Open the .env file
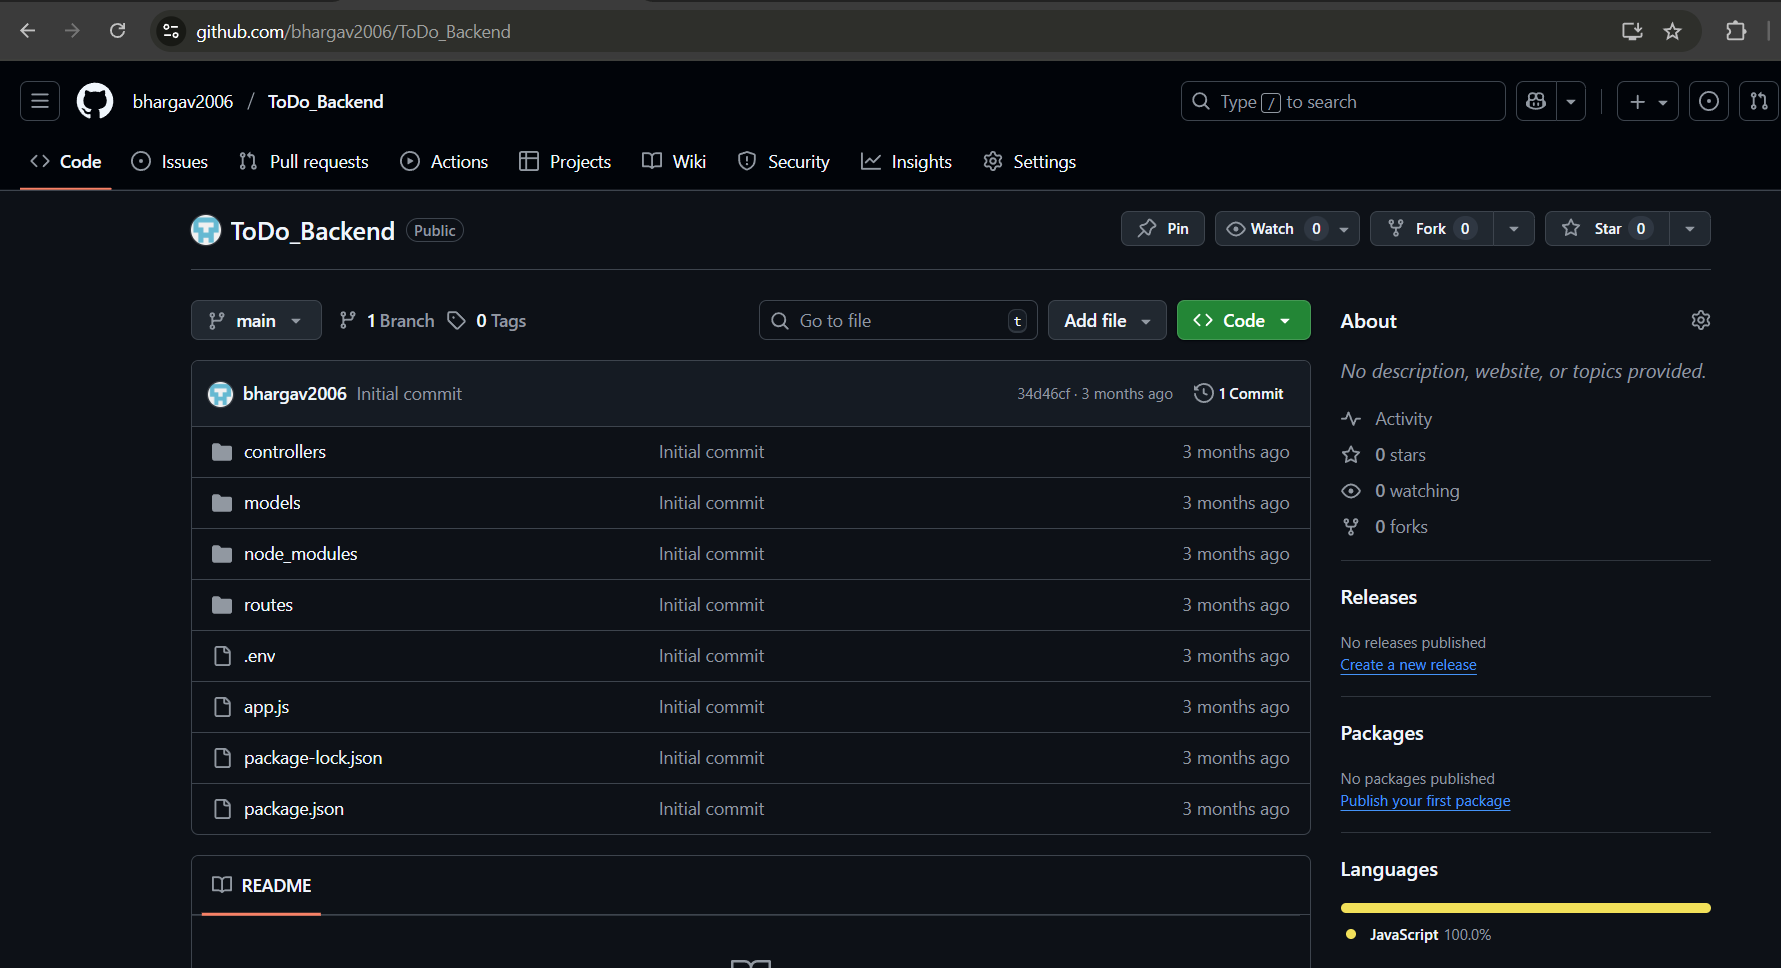 (x=259, y=656)
